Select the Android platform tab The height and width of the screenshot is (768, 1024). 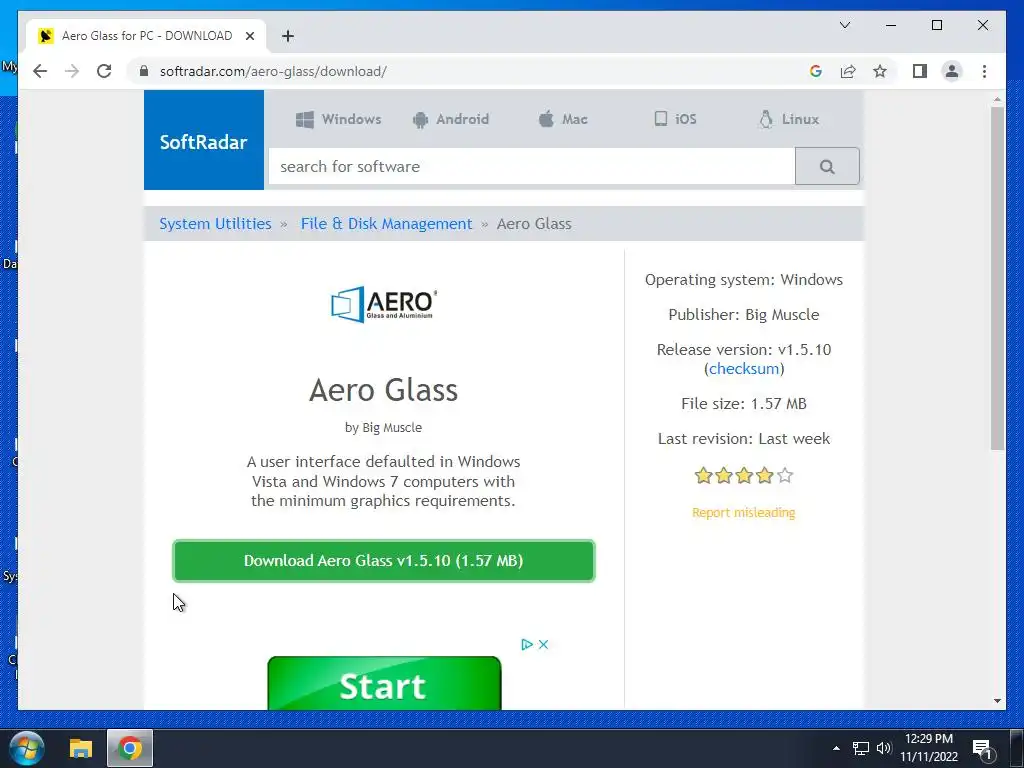pos(451,119)
